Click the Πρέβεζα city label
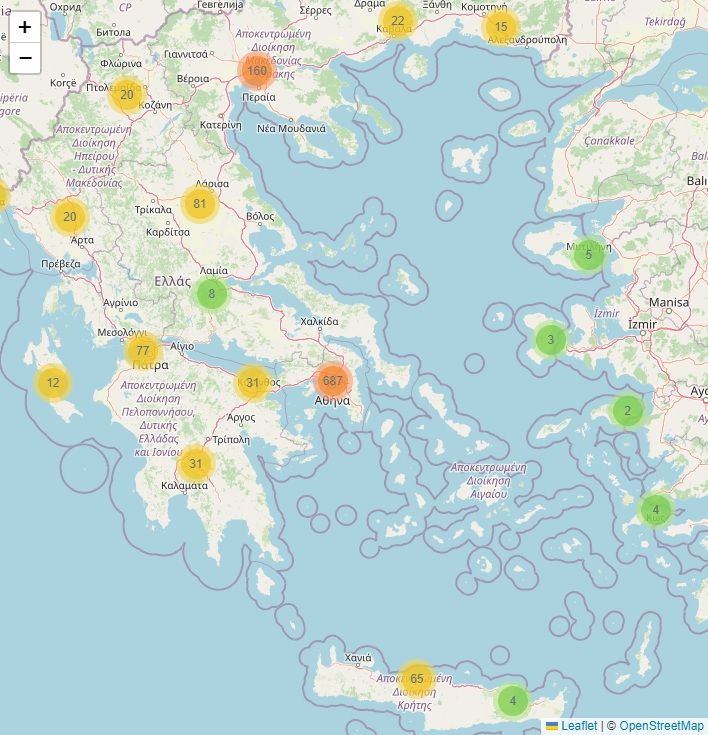Image resolution: width=708 pixels, height=735 pixels. click(60, 264)
